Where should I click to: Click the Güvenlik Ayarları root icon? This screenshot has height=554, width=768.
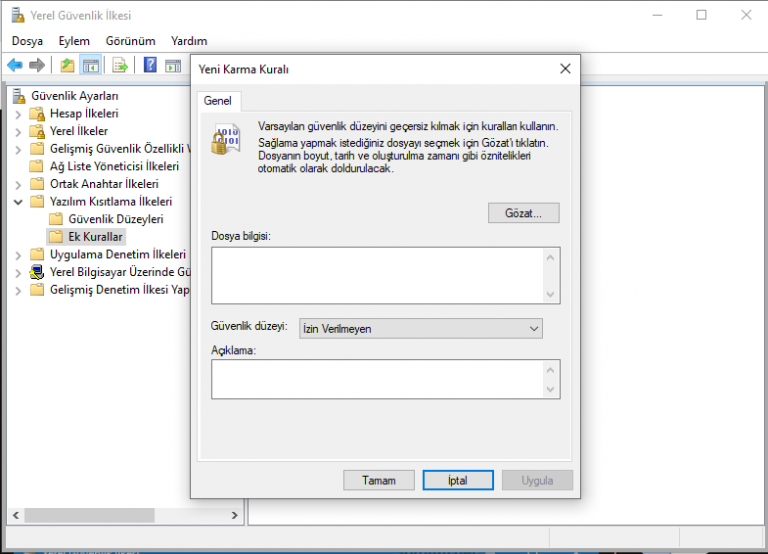[19, 96]
